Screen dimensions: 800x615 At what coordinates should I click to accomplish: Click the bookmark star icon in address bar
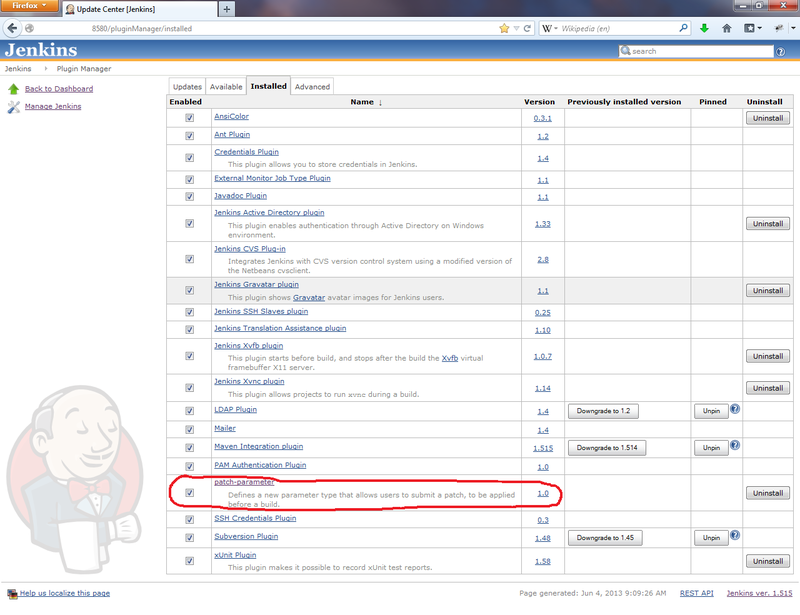click(x=504, y=29)
